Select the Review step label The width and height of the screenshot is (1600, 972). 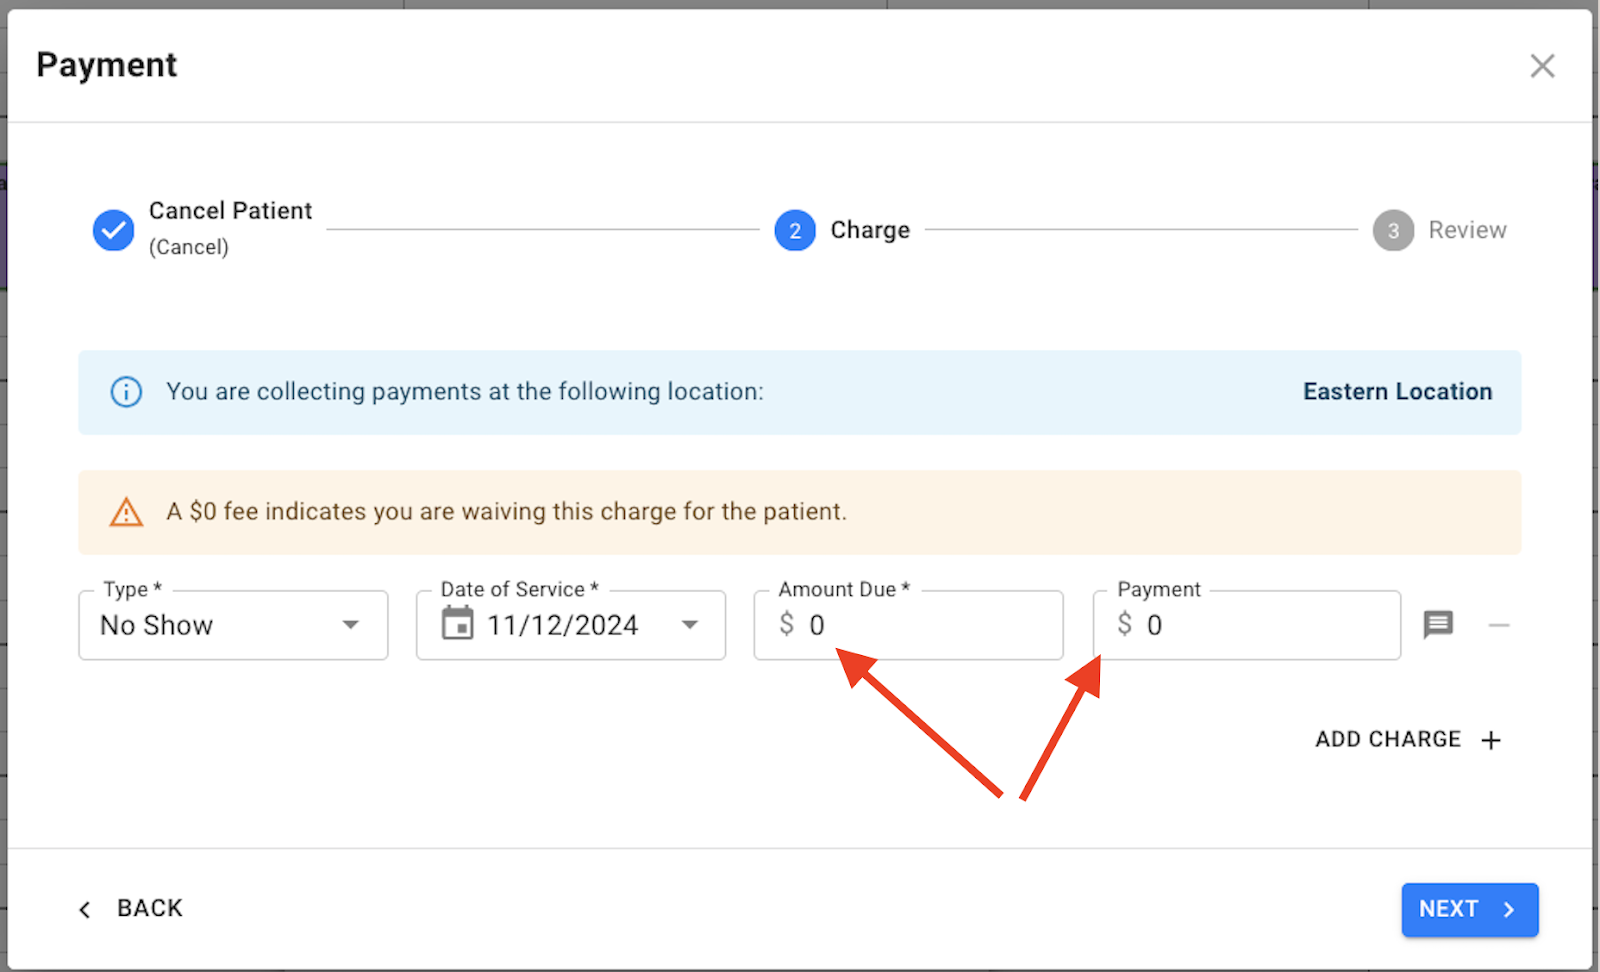pyautogui.click(x=1467, y=230)
